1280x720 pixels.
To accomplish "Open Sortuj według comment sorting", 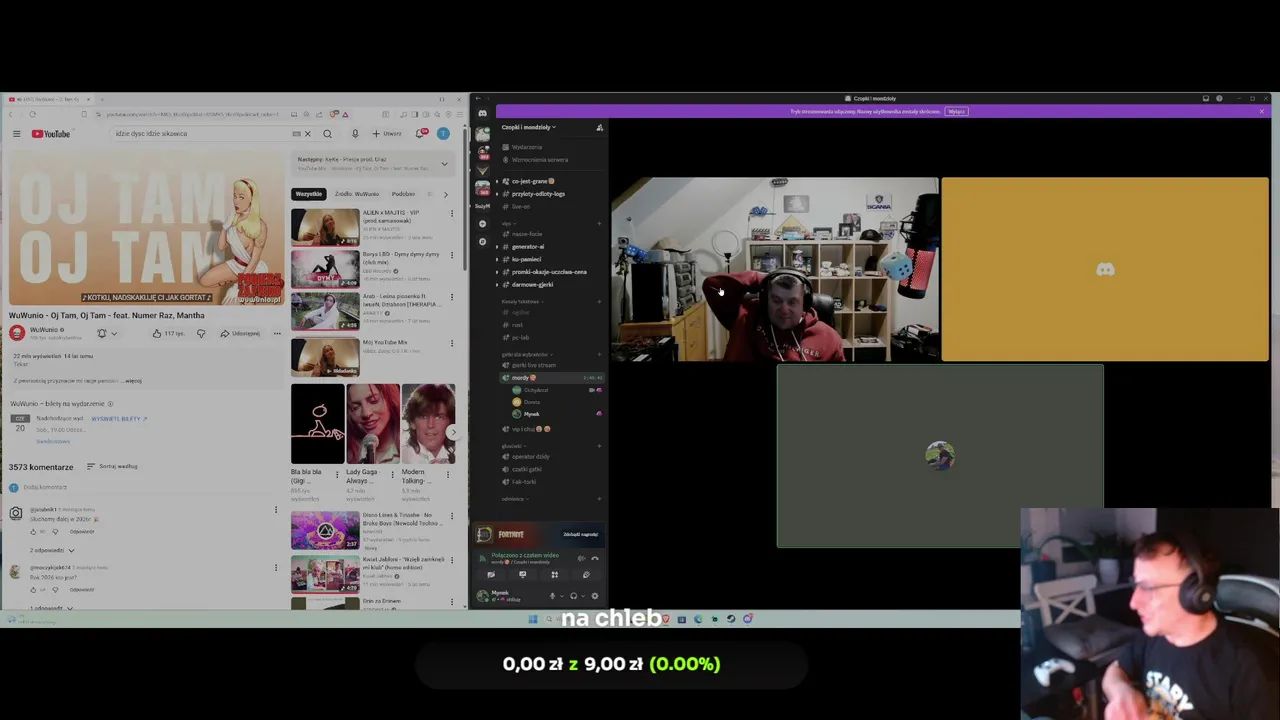I will tap(112, 466).
